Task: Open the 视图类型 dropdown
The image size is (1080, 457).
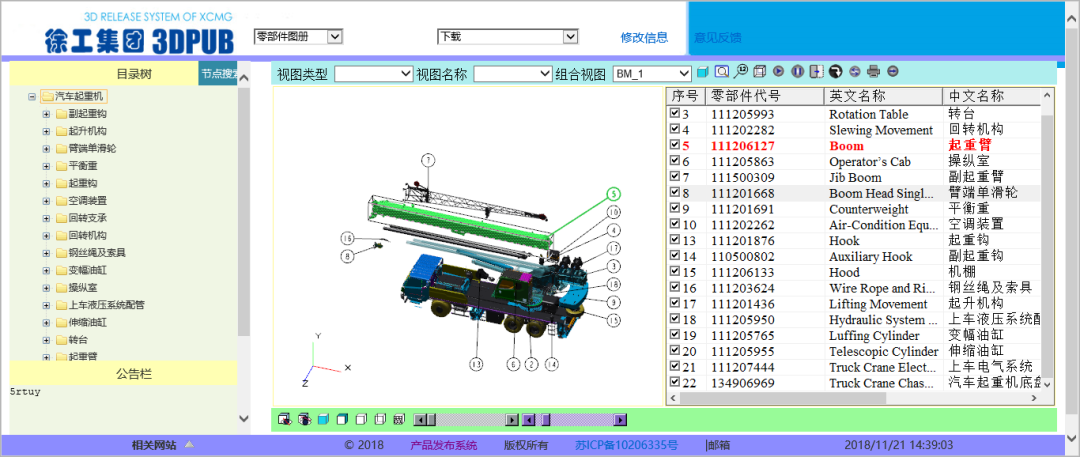Action: [373, 74]
